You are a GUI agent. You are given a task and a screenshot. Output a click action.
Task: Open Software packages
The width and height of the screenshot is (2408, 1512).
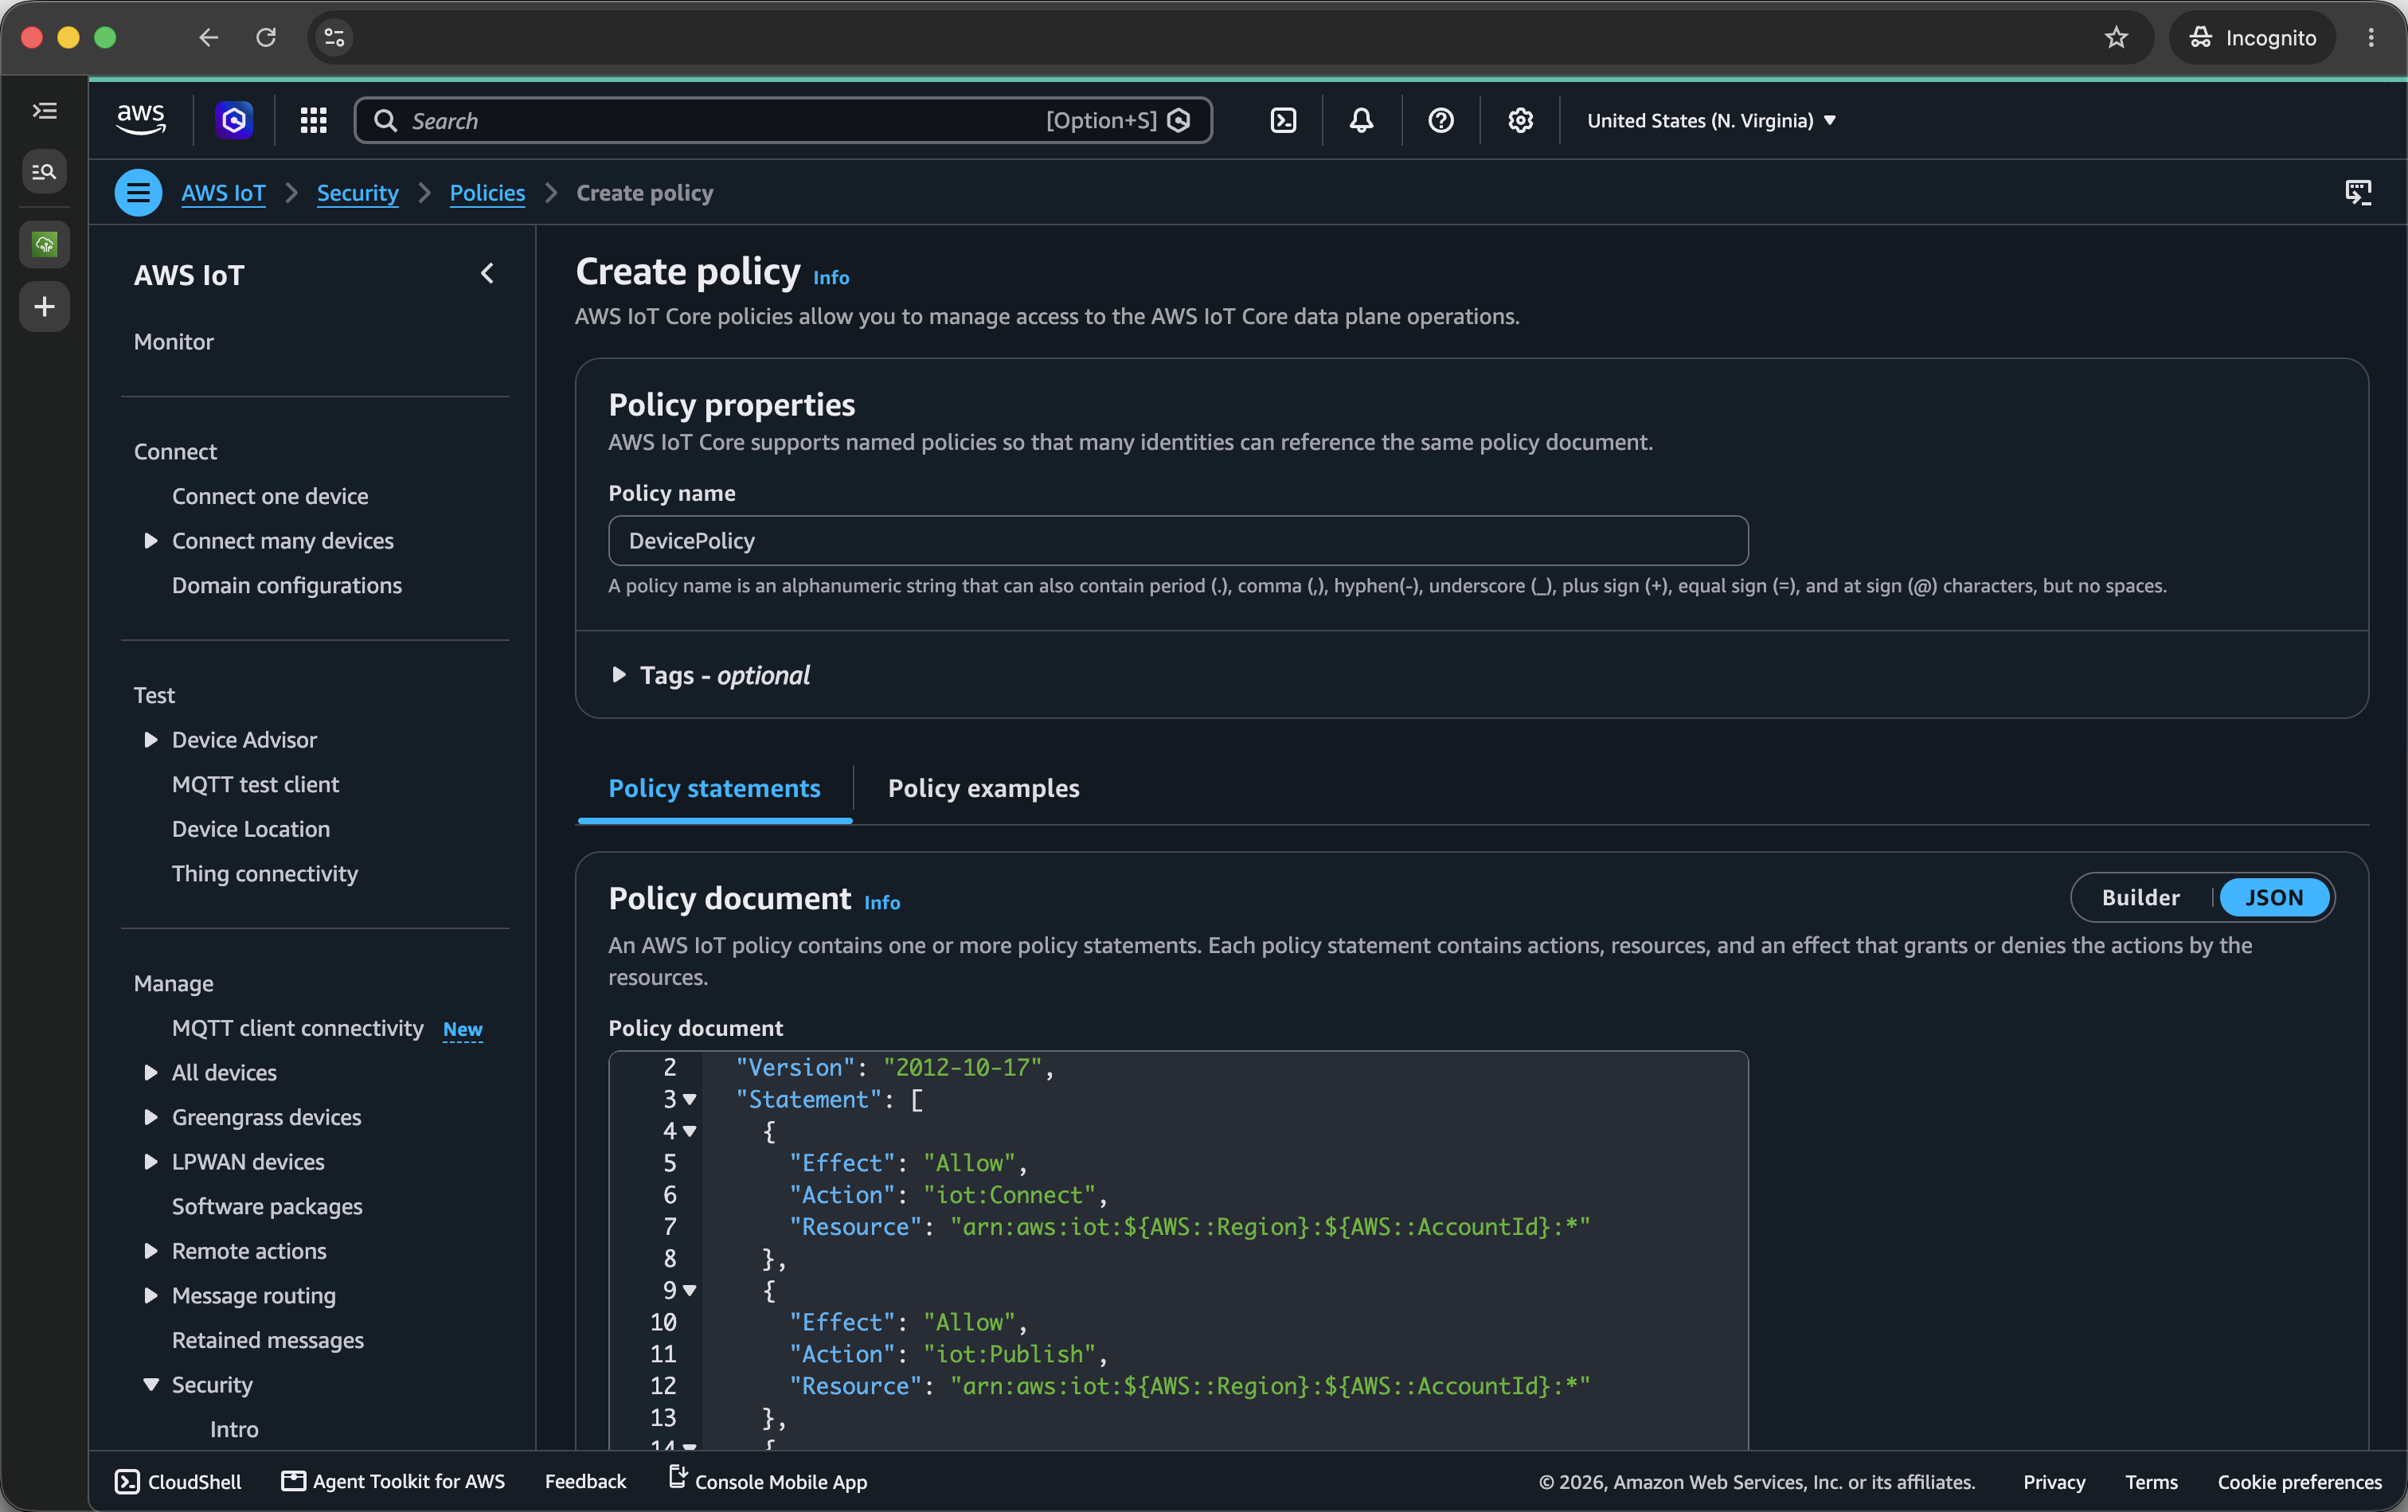point(267,1206)
